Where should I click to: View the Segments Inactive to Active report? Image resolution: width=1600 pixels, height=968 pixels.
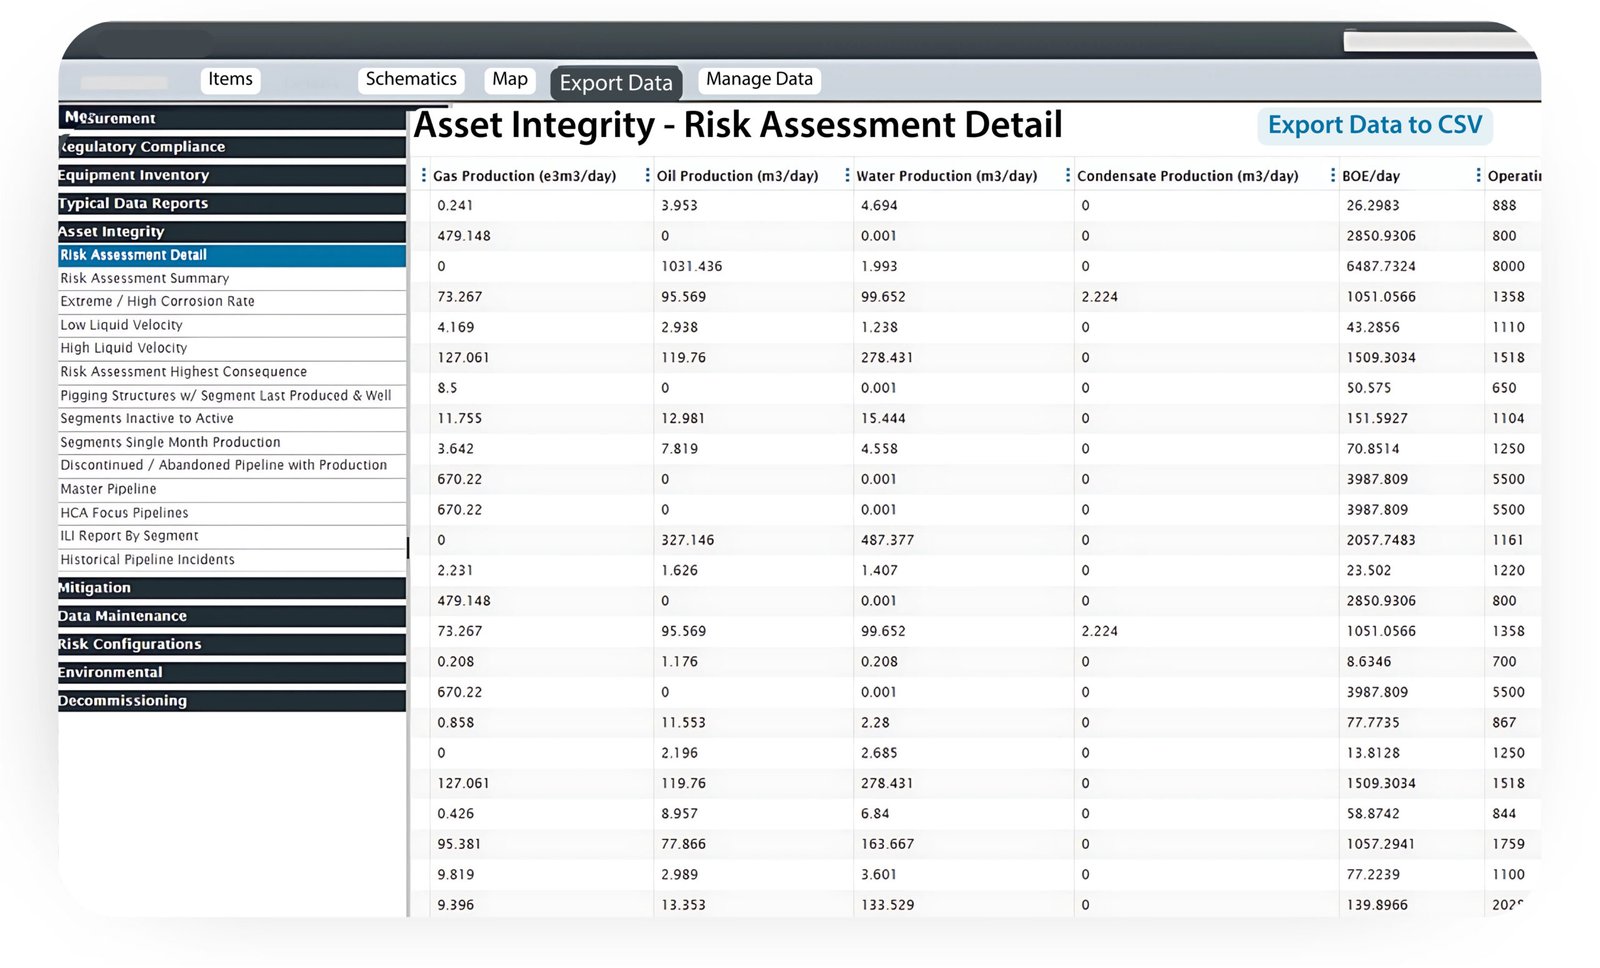147,418
